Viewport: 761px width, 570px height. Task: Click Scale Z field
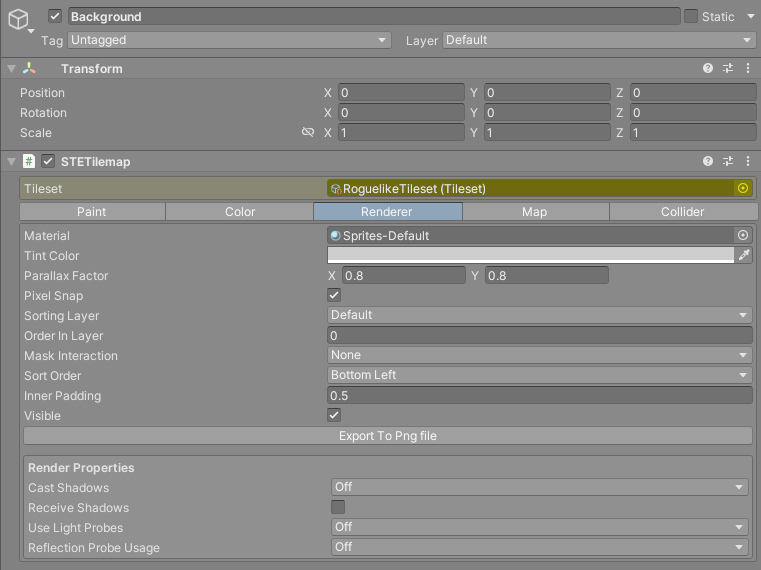pos(693,133)
